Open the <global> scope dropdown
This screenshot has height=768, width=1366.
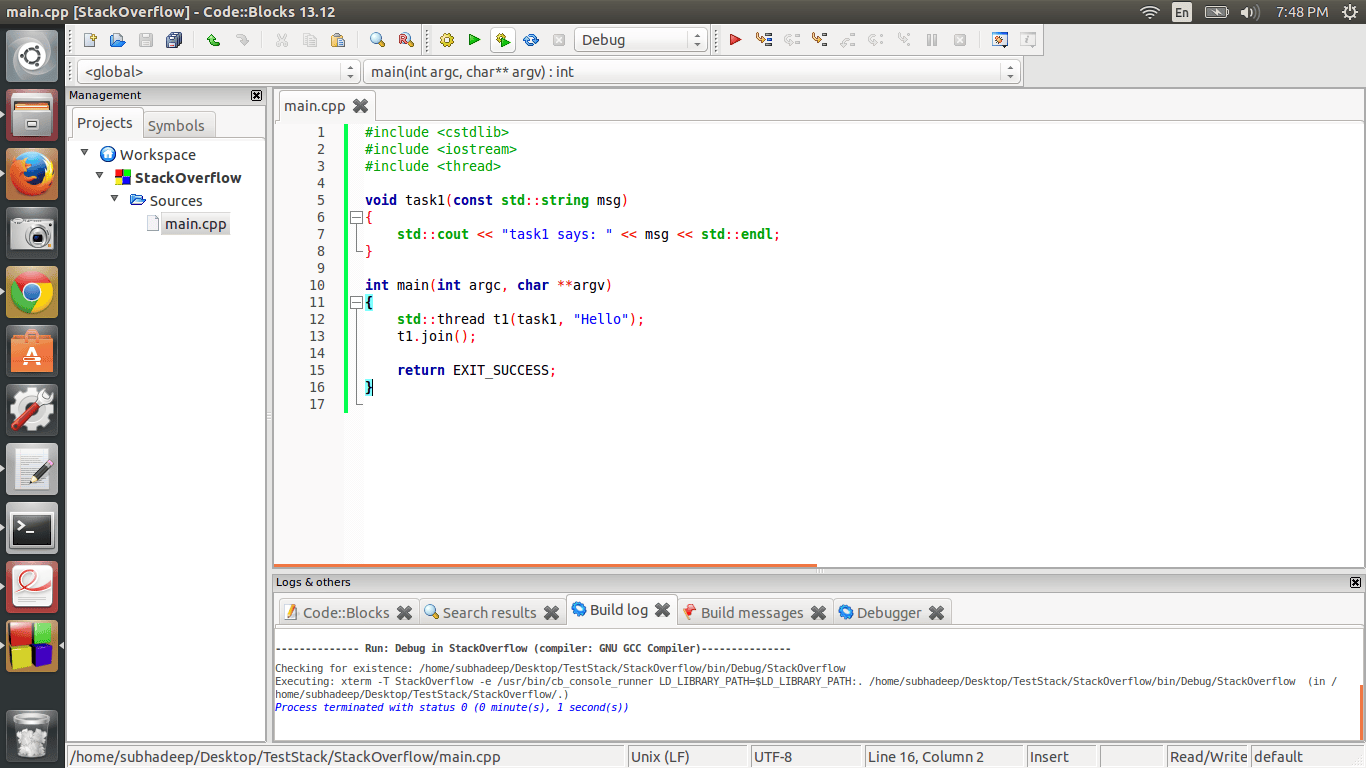(x=218, y=72)
